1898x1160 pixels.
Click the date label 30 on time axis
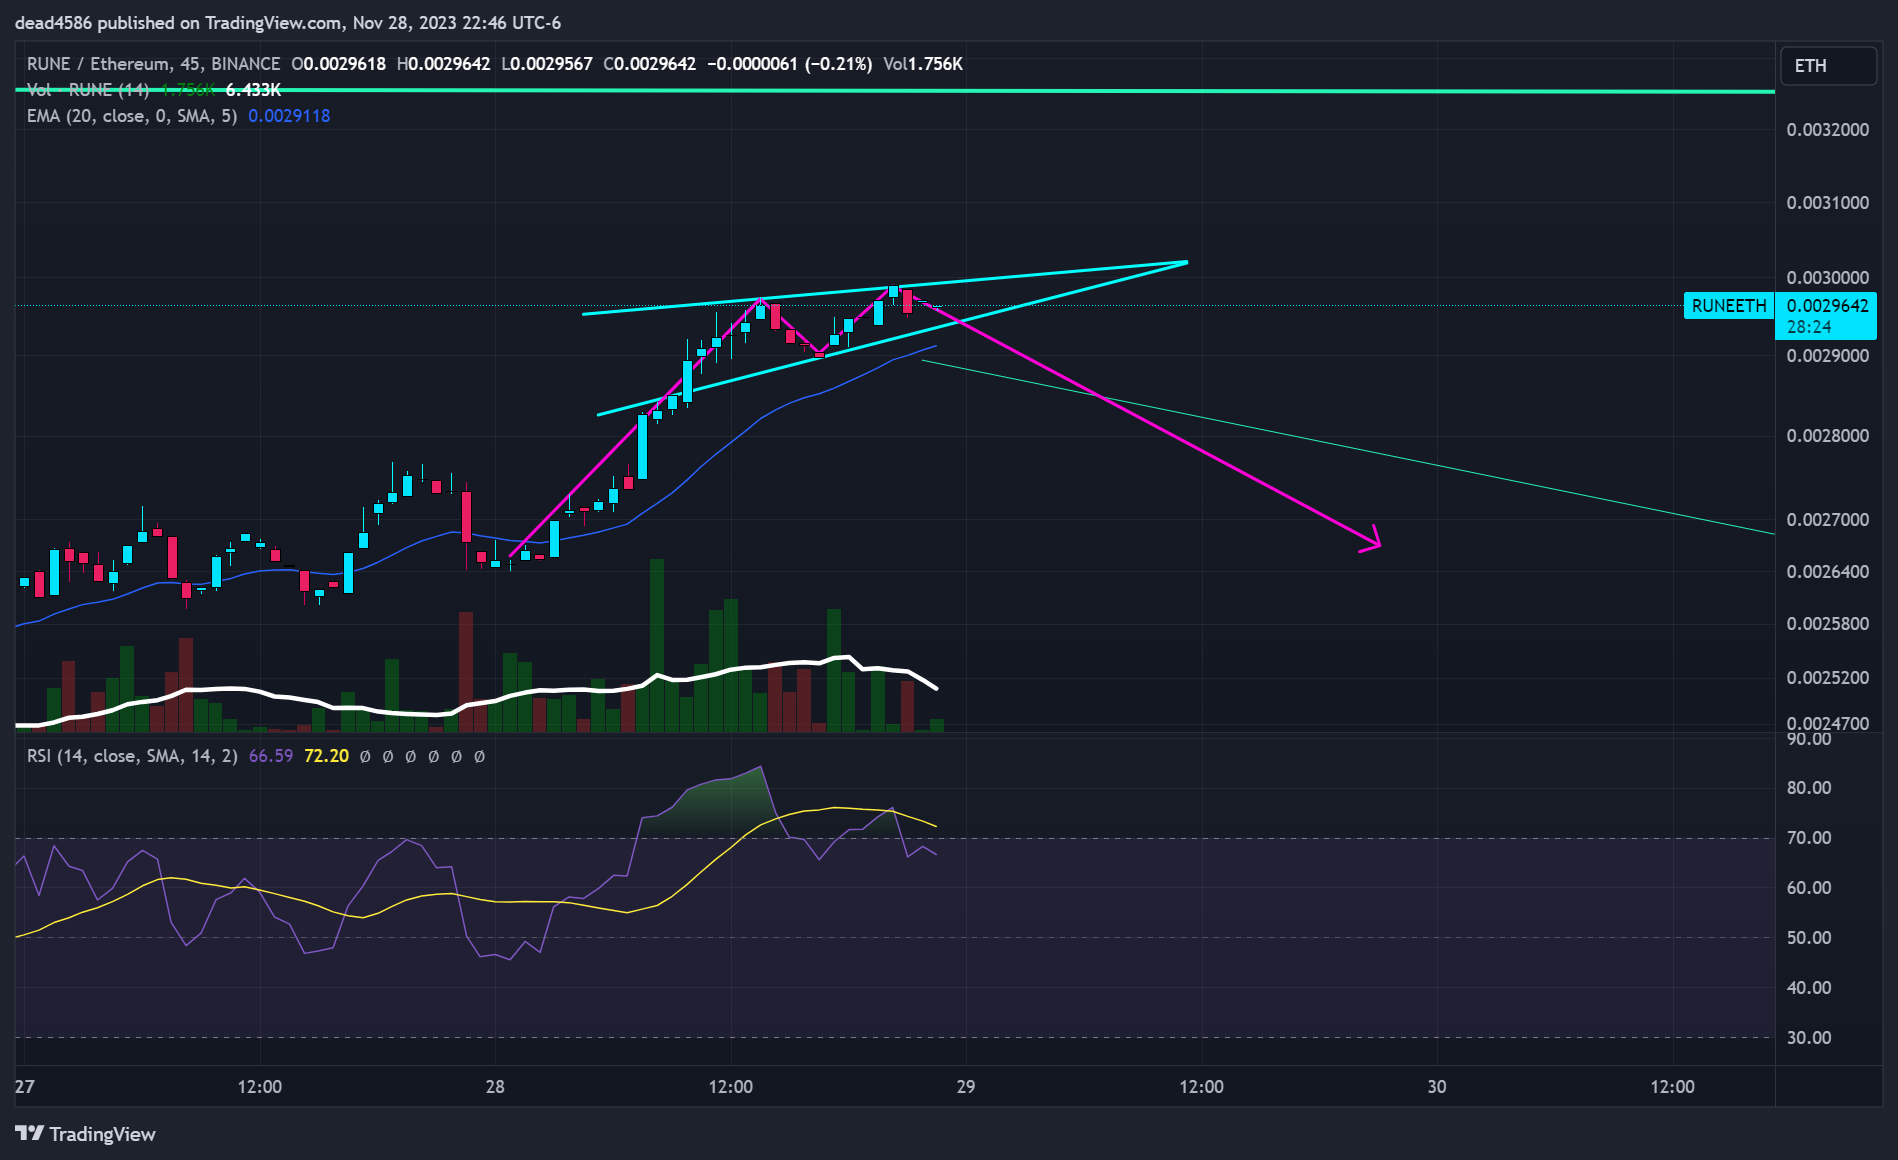click(1437, 1087)
